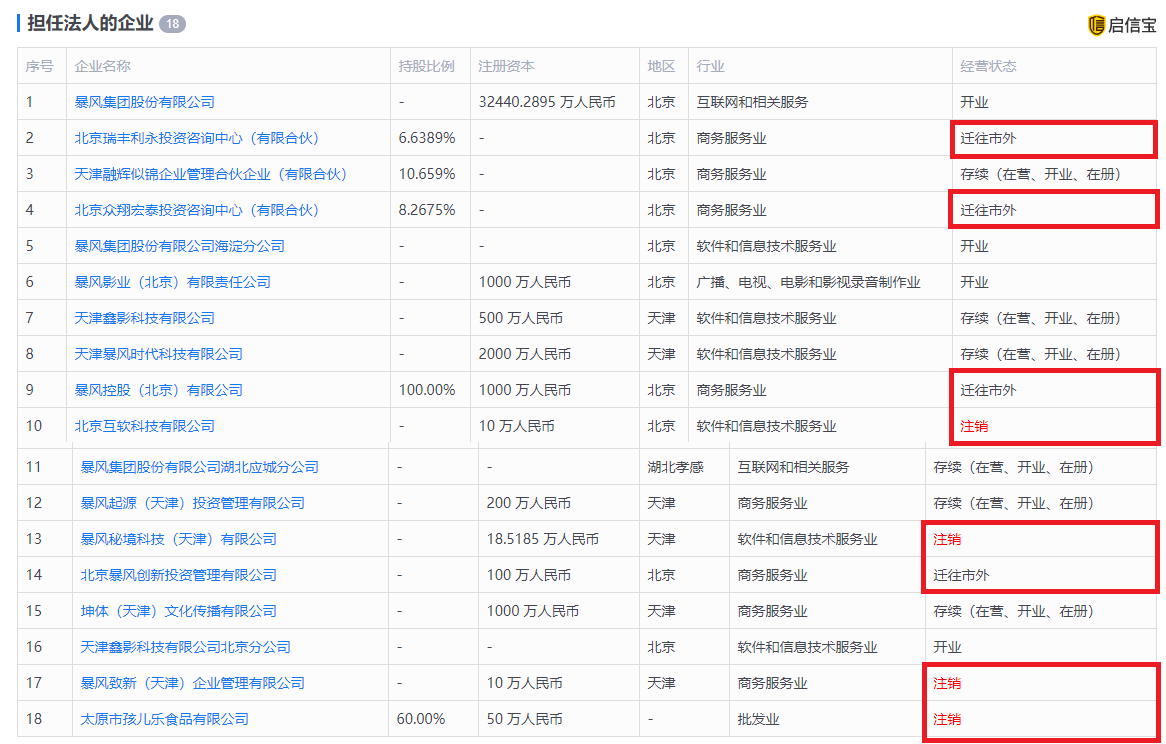
Task: Open 暴风集团股份有限公司 company link
Action: [144, 103]
